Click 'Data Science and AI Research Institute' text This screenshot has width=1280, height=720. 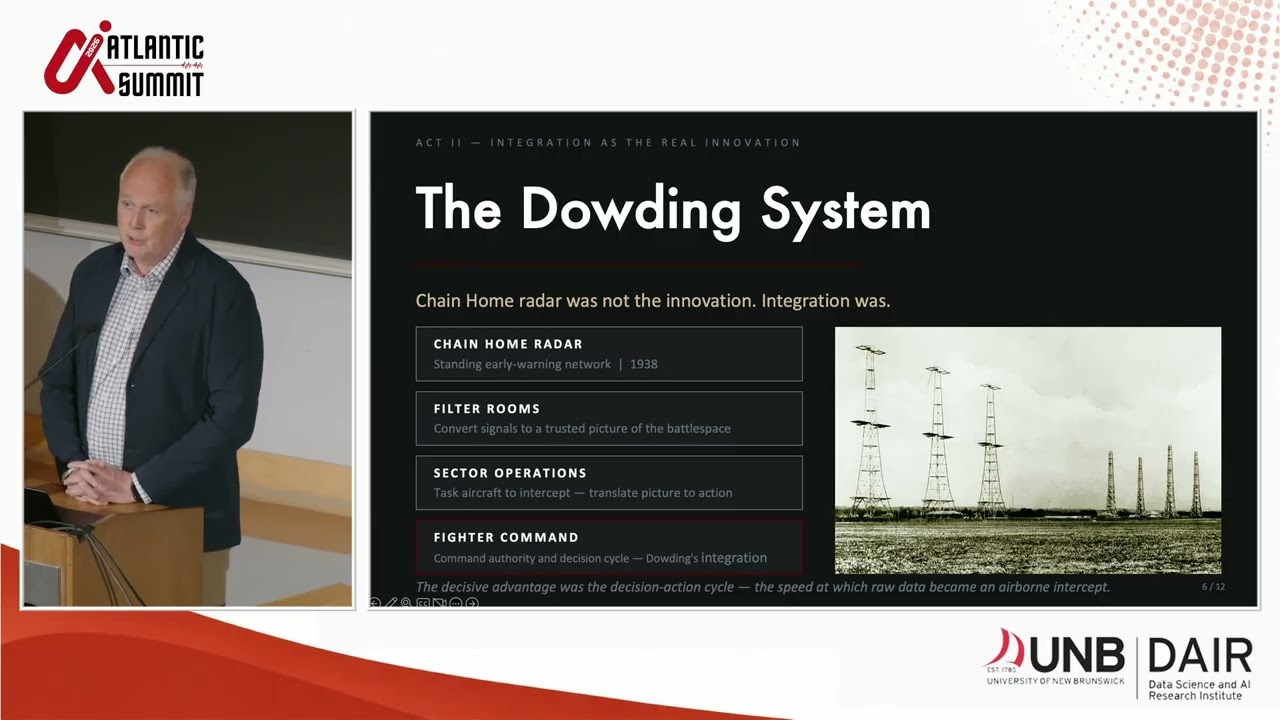(x=1200, y=690)
